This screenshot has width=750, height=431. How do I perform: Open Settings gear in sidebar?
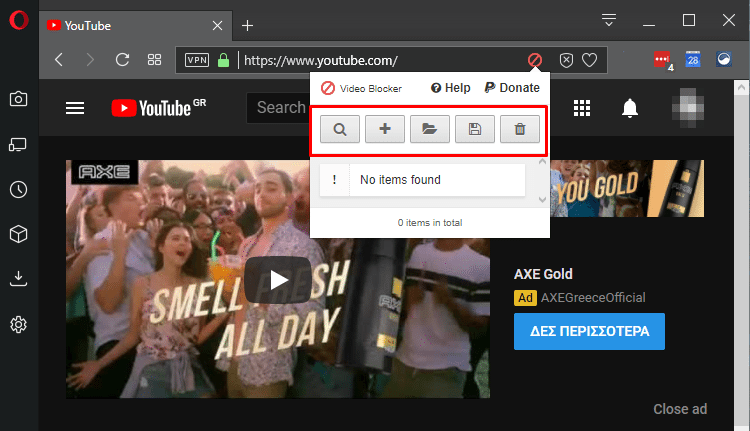(18, 324)
